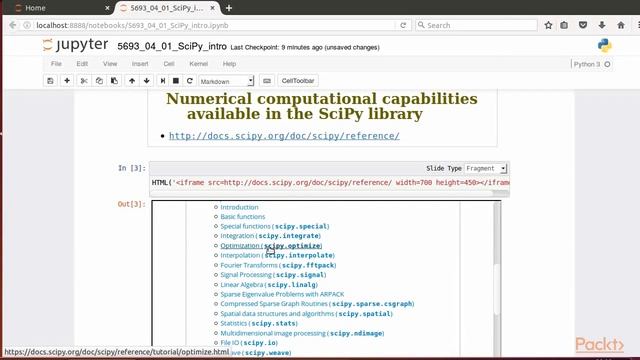Open Fourier Transforms scipy.fftpack link
The image size is (640, 360).
point(278,265)
